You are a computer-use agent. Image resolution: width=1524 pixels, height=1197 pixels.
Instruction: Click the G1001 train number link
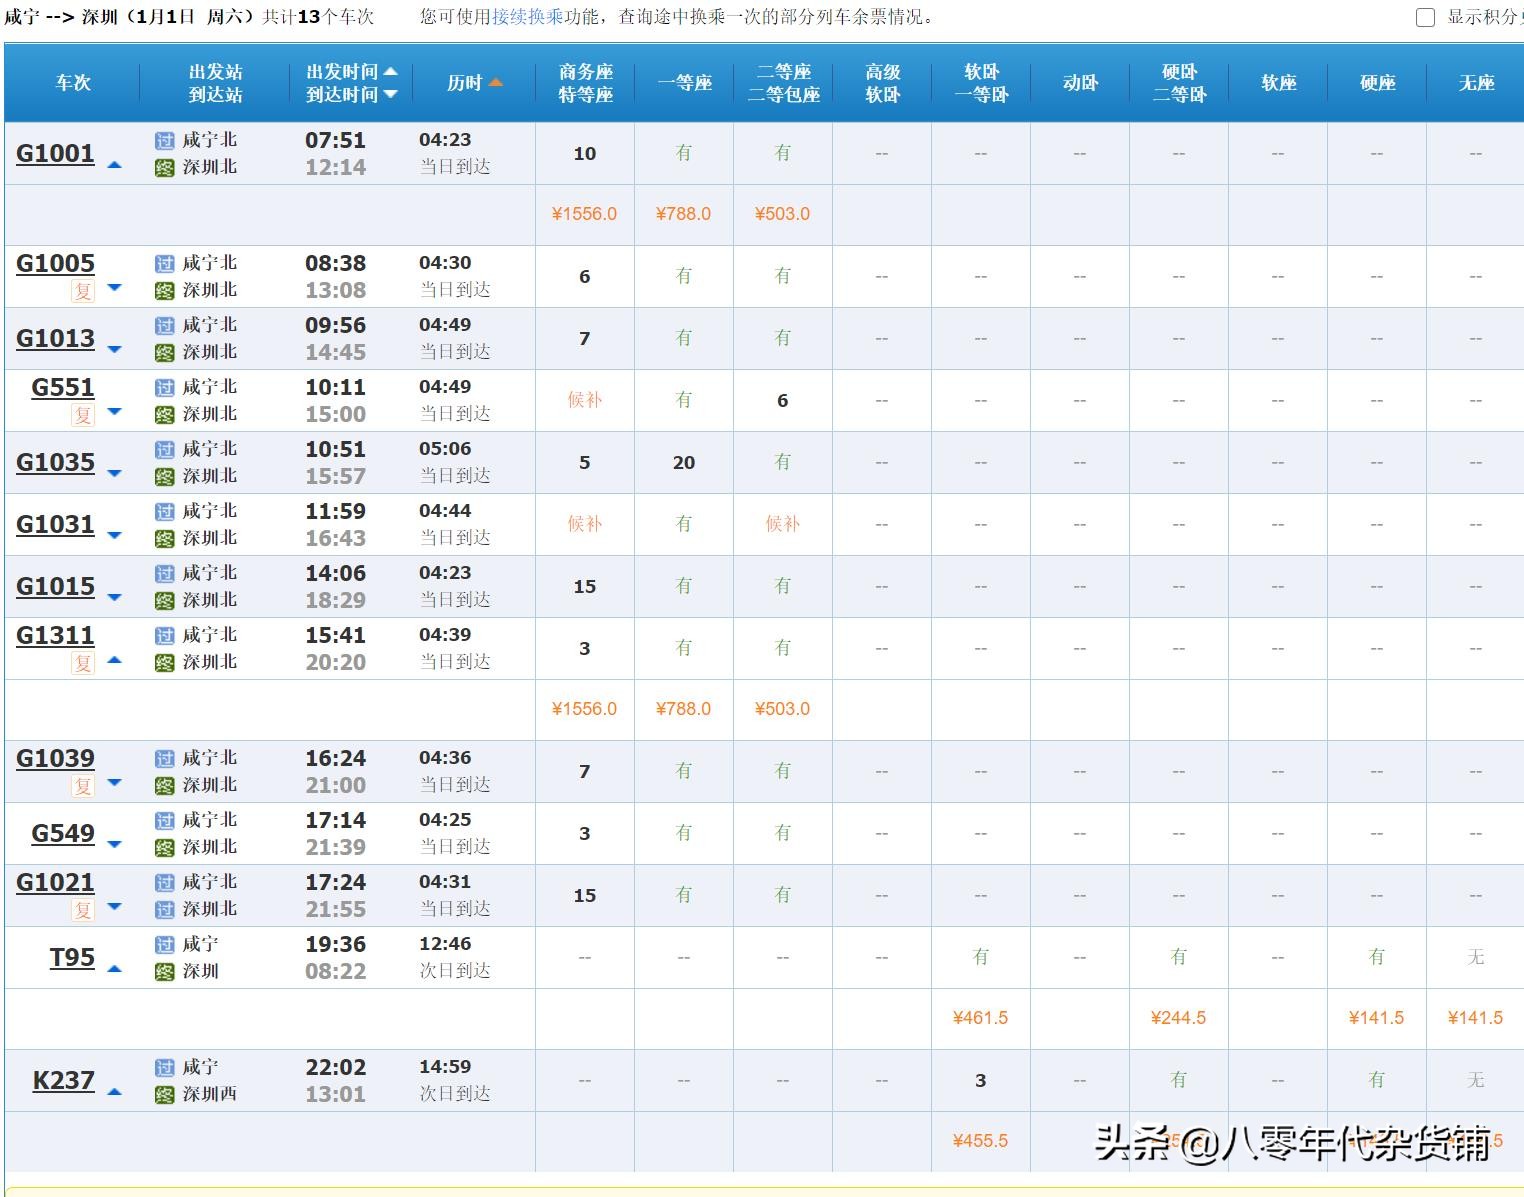(54, 153)
